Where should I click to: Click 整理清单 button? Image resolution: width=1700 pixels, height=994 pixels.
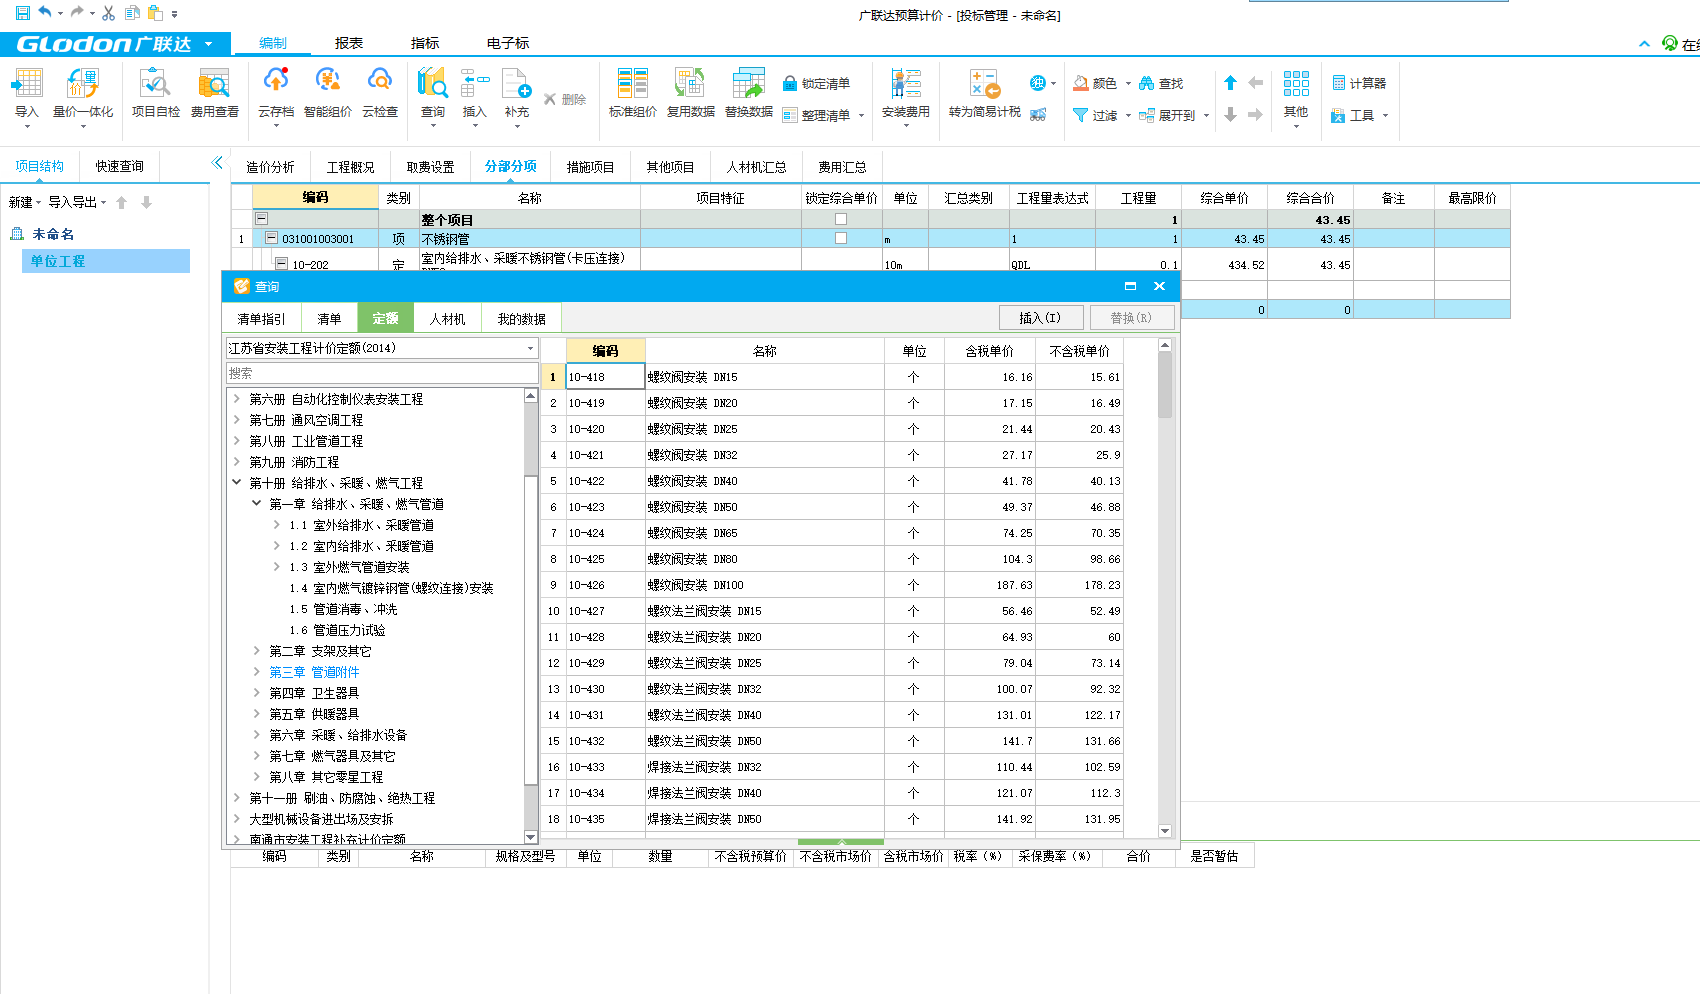pos(823,116)
